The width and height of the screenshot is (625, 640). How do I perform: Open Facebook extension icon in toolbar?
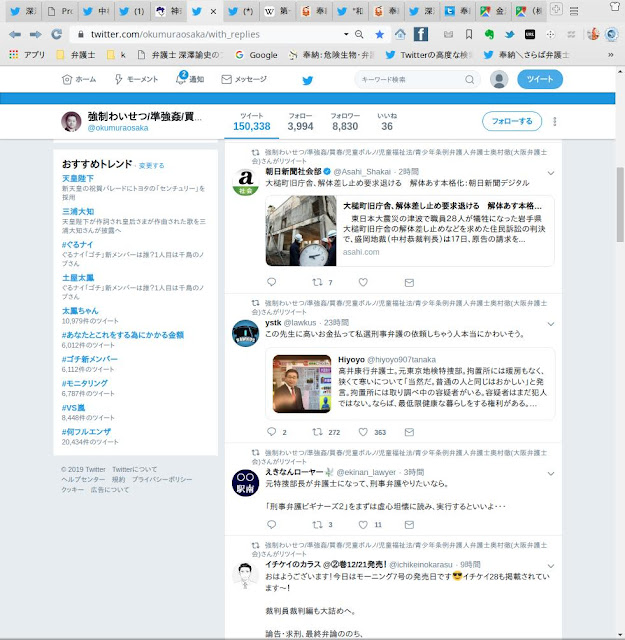pos(421,34)
